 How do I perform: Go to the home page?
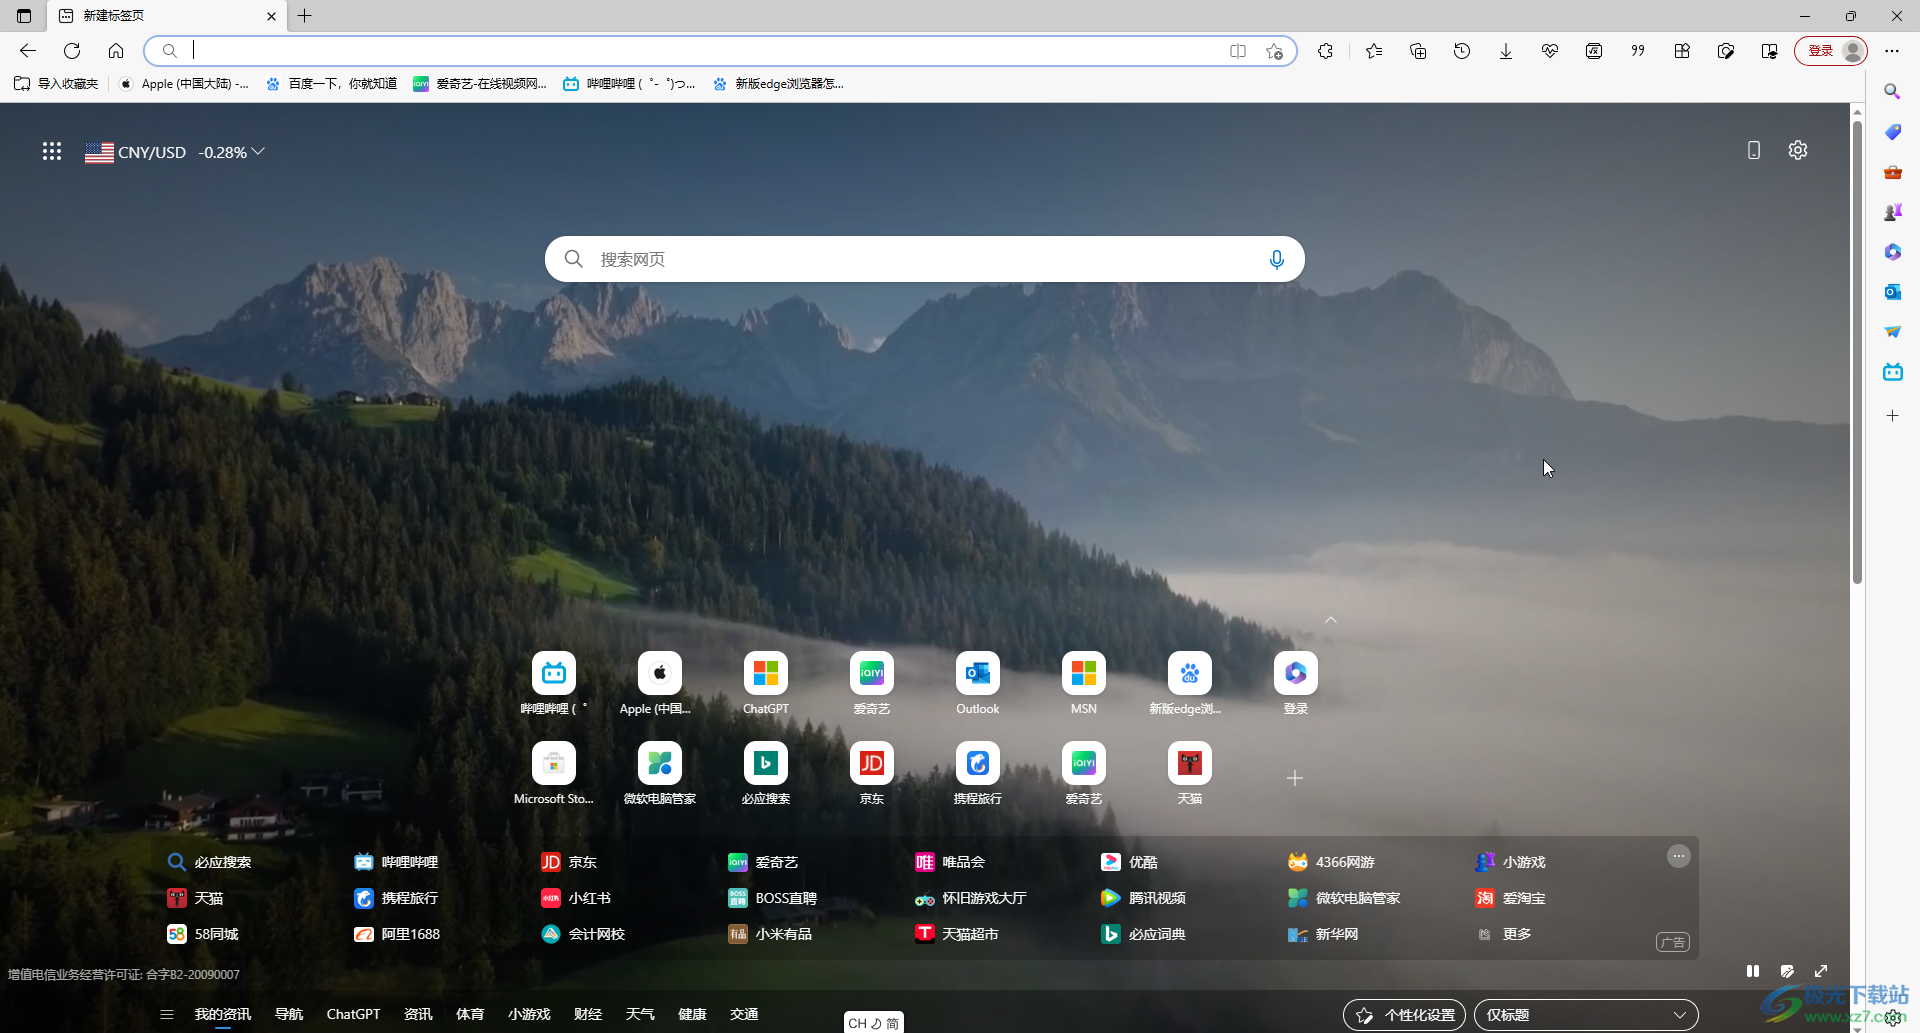[x=116, y=51]
